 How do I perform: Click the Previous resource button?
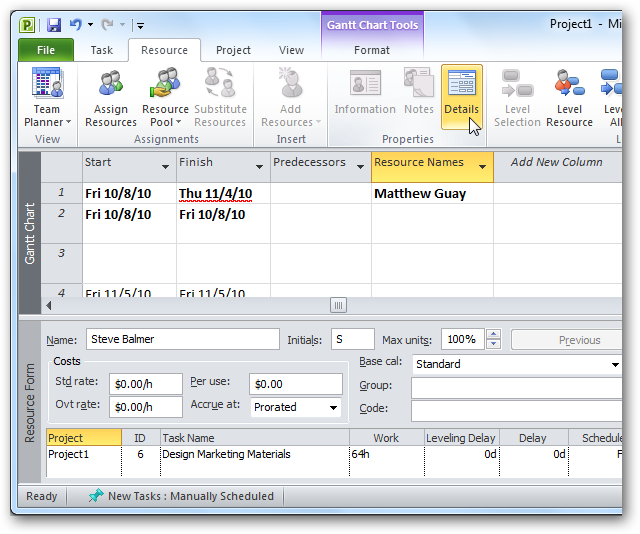pyautogui.click(x=567, y=340)
